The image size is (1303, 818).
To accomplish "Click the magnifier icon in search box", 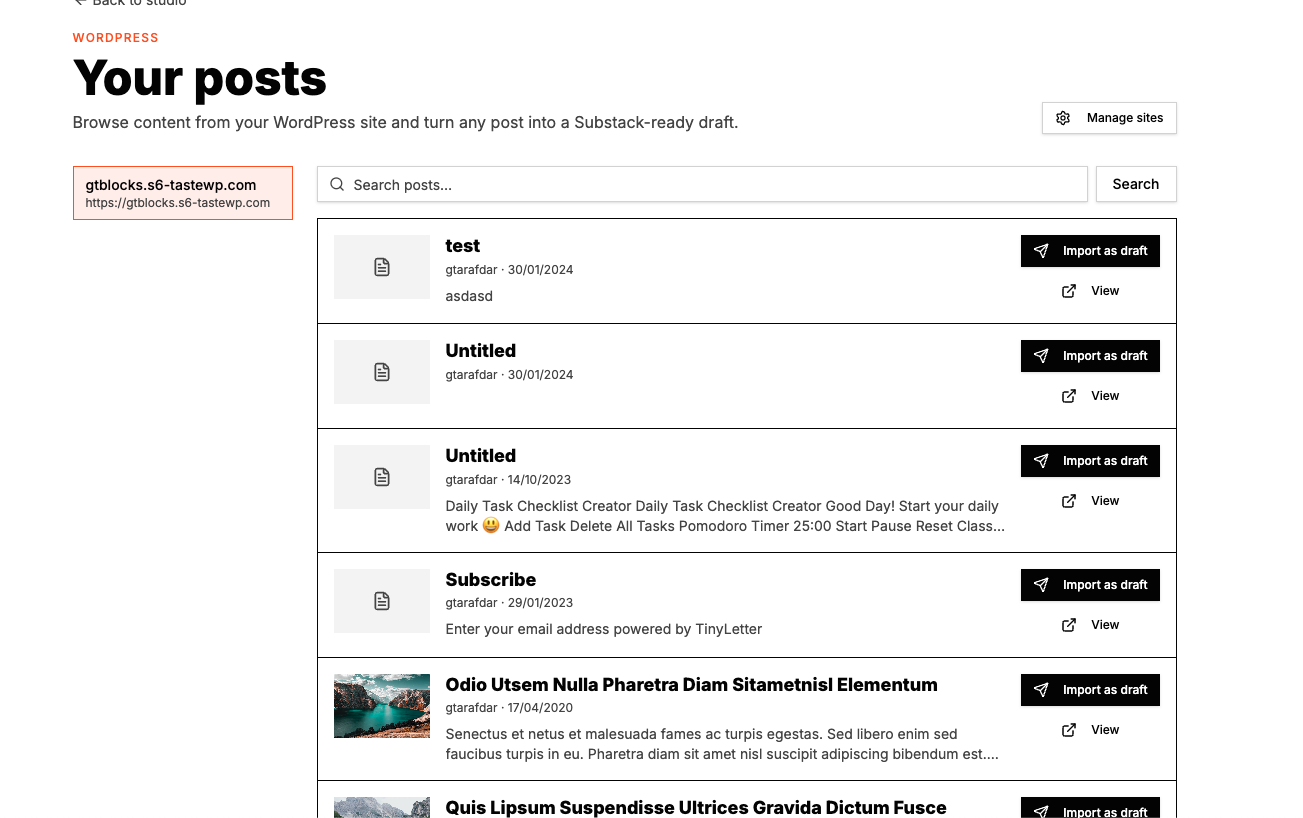I will (337, 184).
